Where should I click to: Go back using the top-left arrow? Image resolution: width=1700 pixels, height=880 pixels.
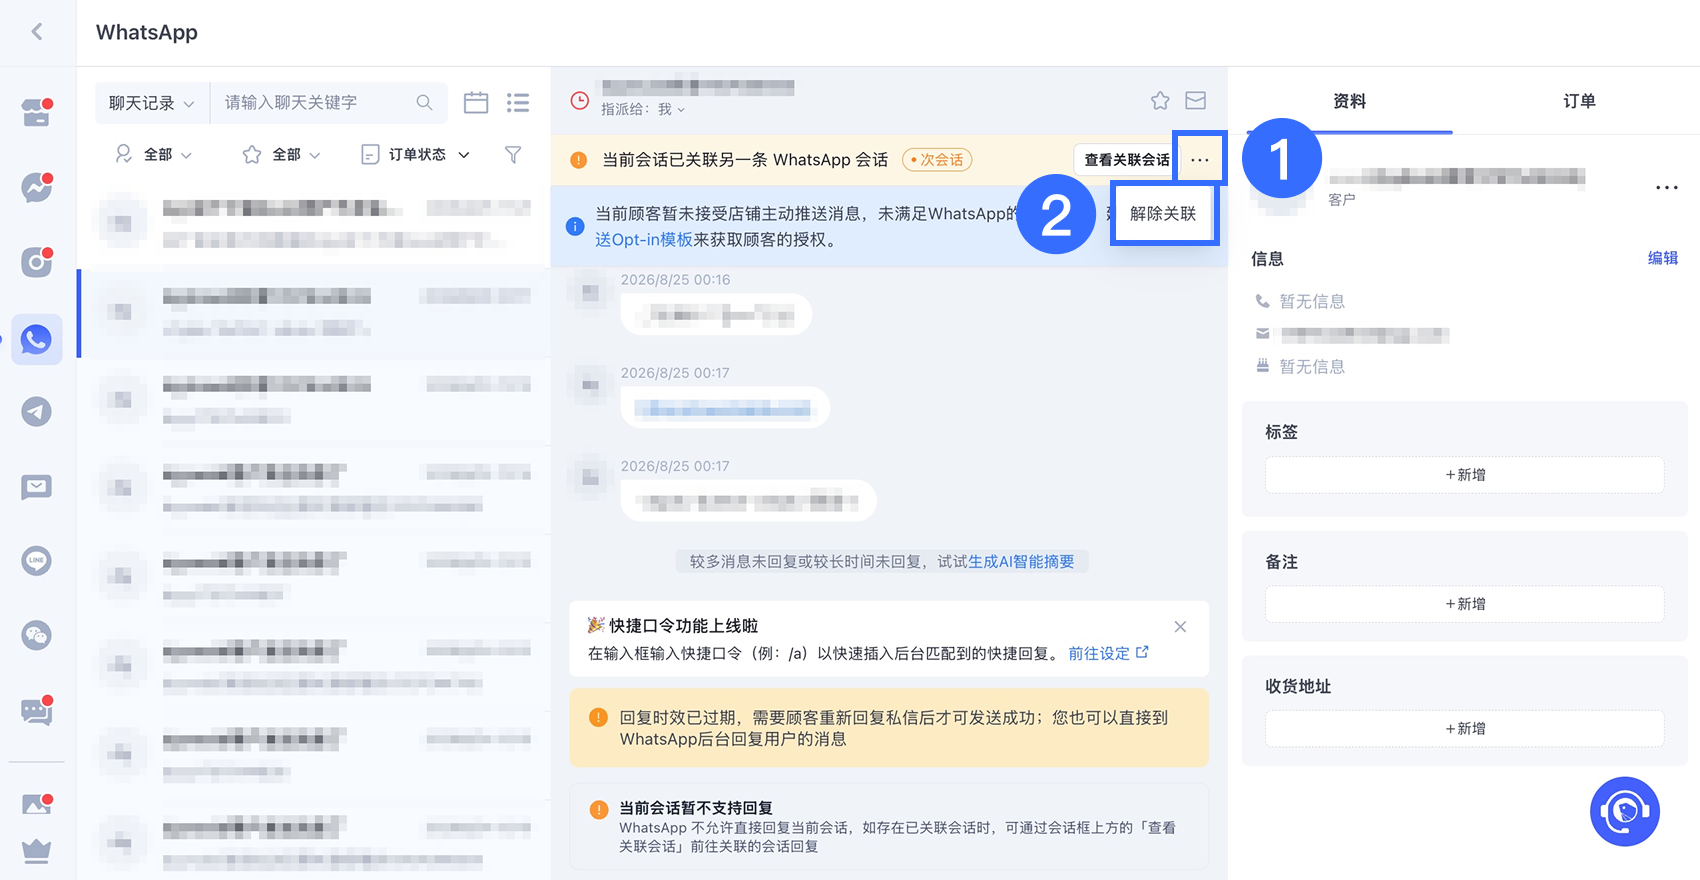click(37, 32)
